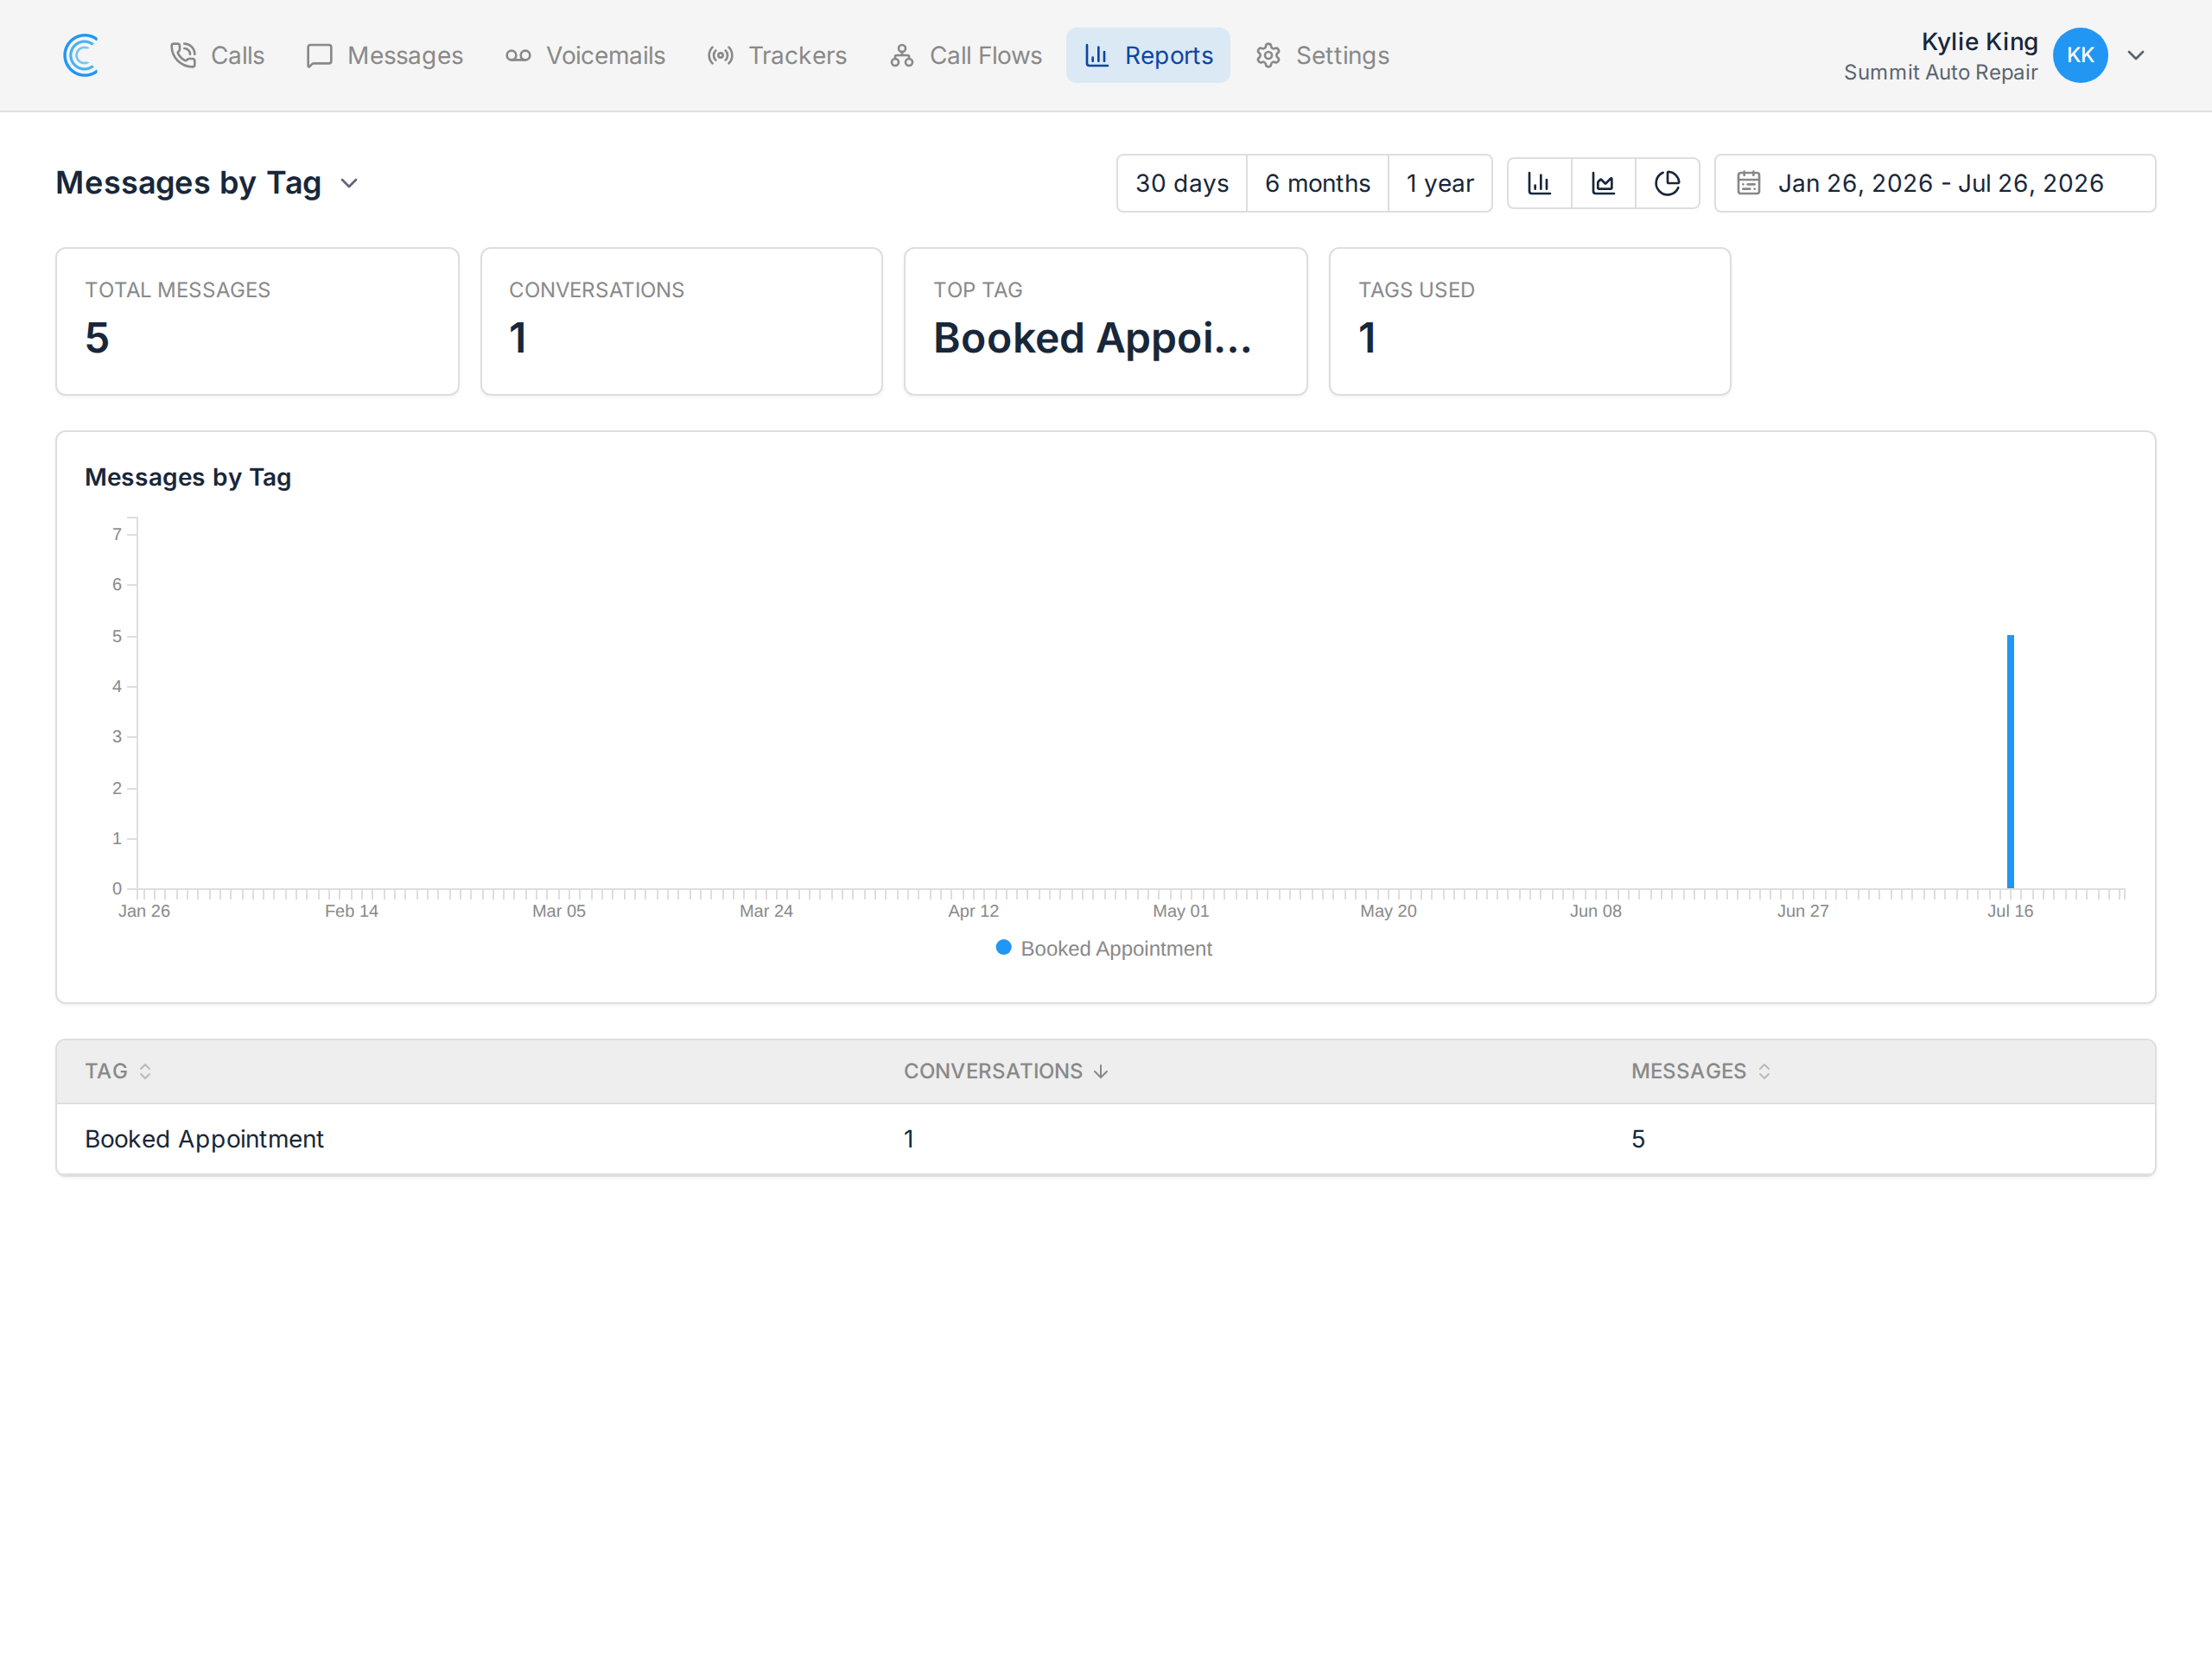Click the app logo icon
Image resolution: width=2212 pixels, height=1659 pixels.
[81, 55]
